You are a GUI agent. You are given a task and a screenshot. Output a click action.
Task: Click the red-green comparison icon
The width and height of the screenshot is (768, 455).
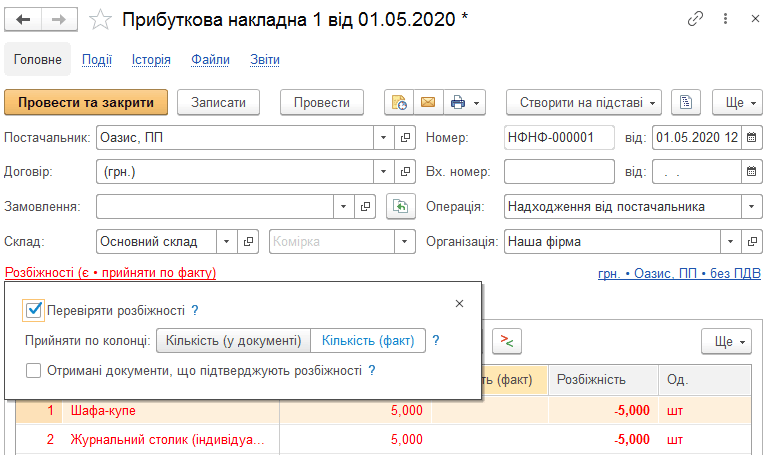point(507,341)
